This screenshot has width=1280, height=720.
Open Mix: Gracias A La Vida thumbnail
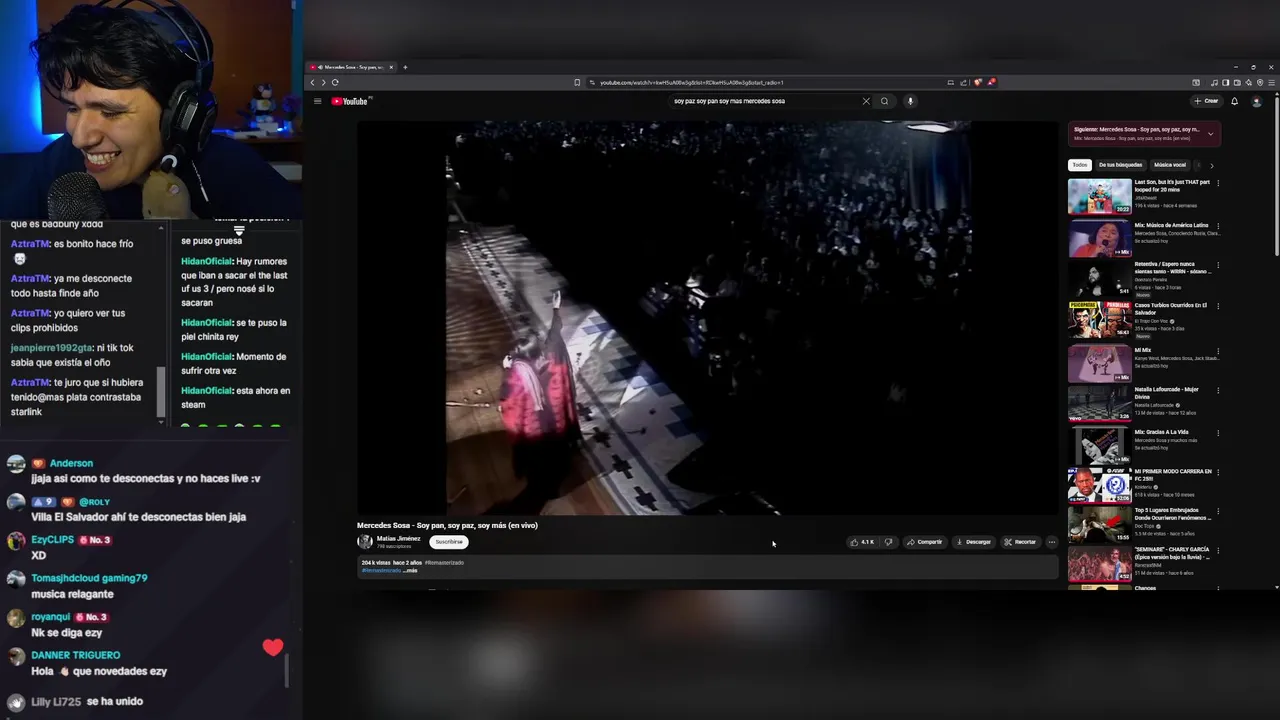[x=1099, y=446]
